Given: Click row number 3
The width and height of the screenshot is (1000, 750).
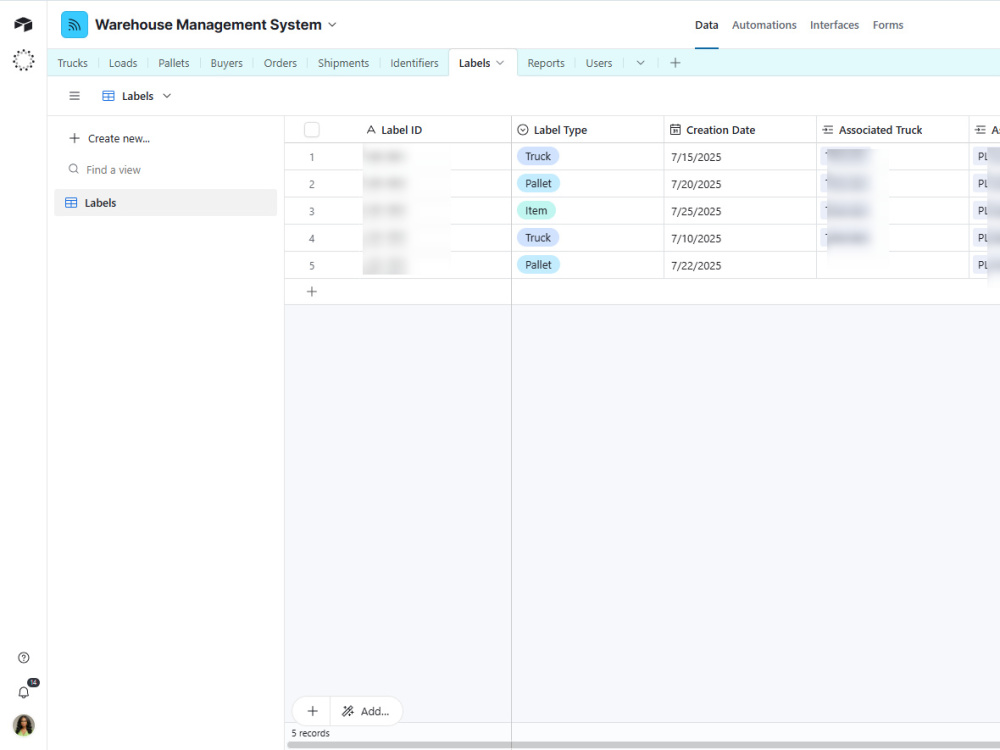Looking at the screenshot, I should (312, 211).
